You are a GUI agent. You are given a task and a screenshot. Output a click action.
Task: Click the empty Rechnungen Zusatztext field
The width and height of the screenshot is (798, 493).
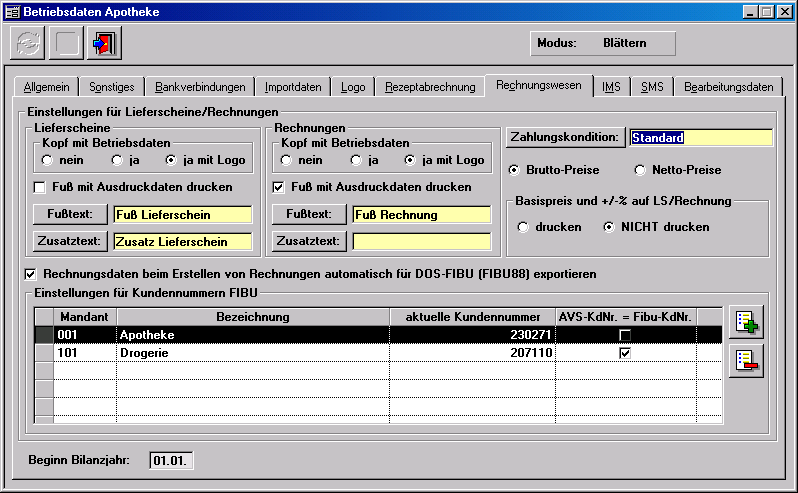[421, 241]
